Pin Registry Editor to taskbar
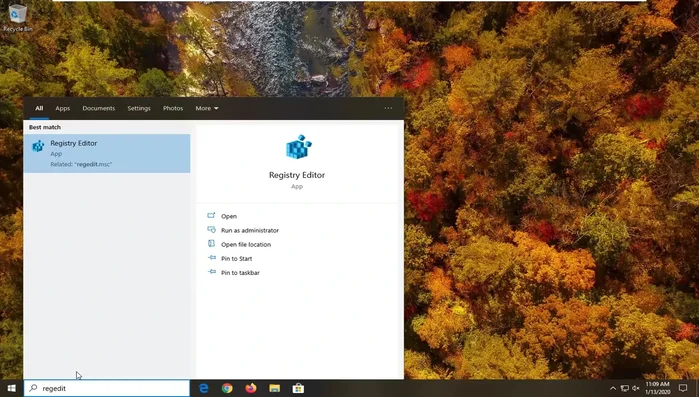This screenshot has height=397, width=699. point(240,273)
